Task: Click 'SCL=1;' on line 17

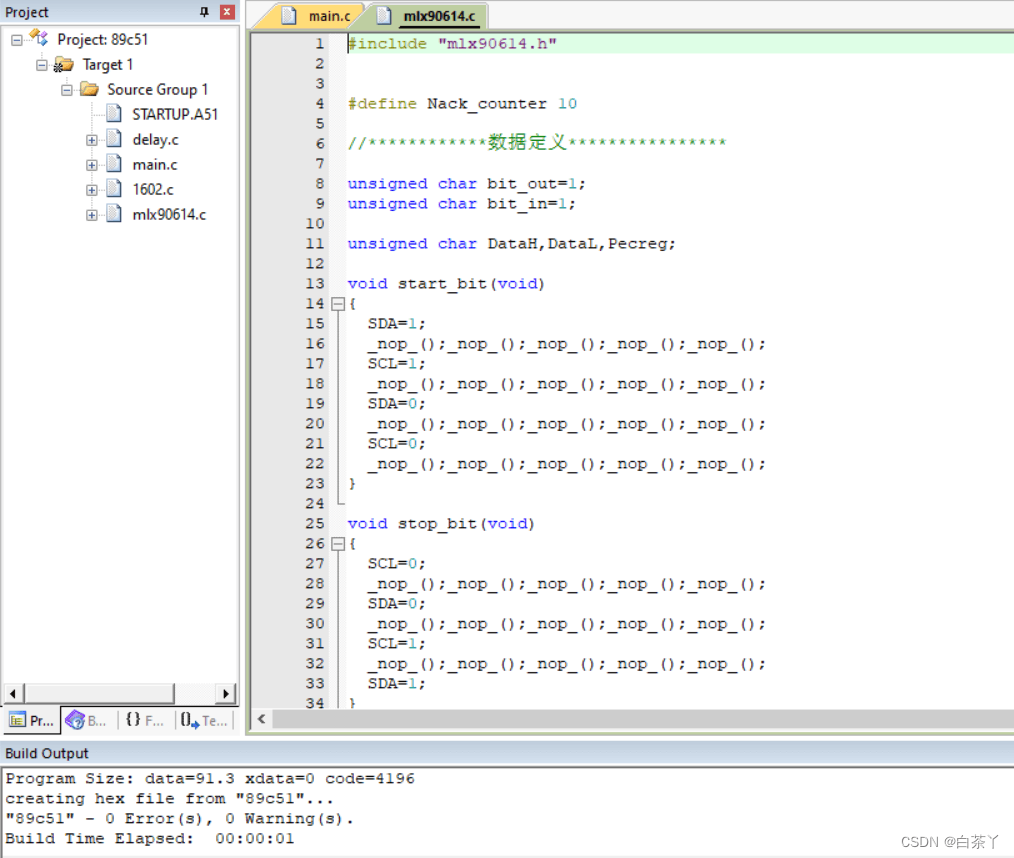Action: [396, 364]
